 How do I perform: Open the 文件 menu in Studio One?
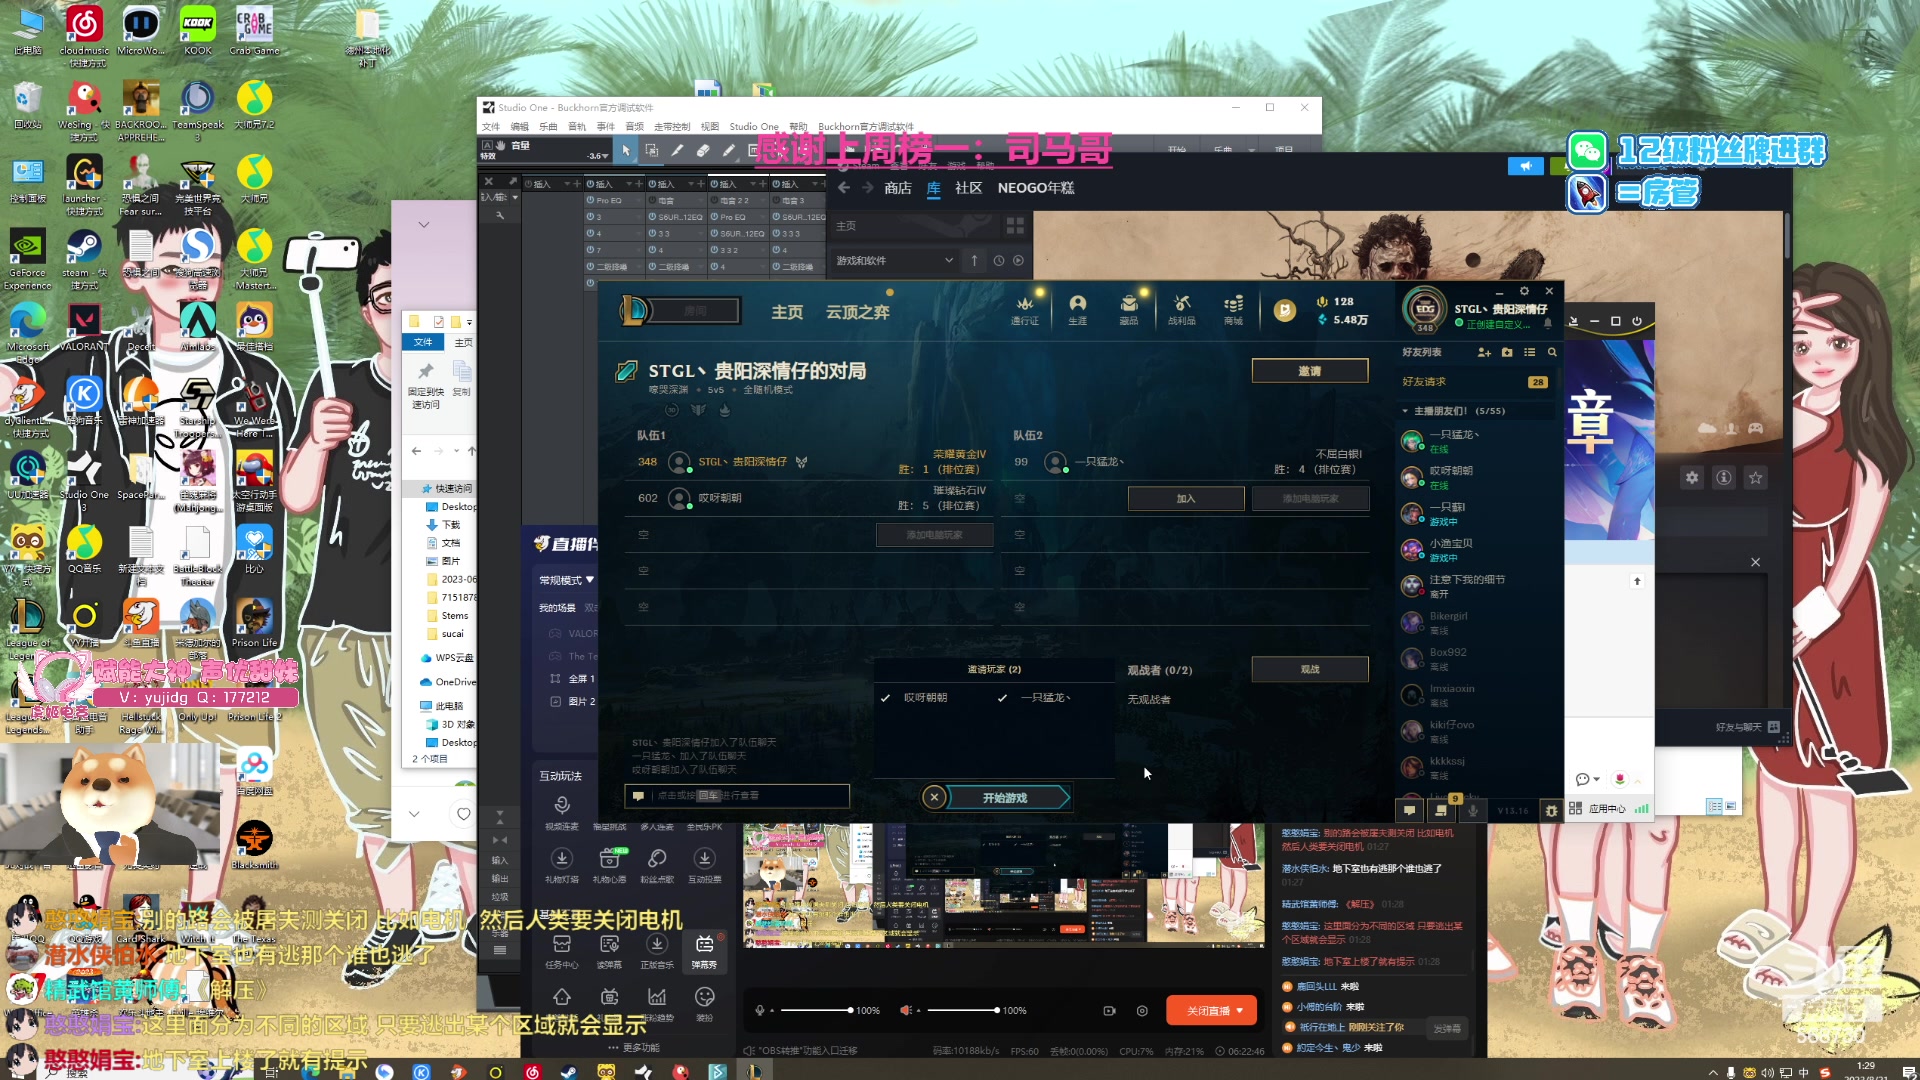pyautogui.click(x=490, y=127)
